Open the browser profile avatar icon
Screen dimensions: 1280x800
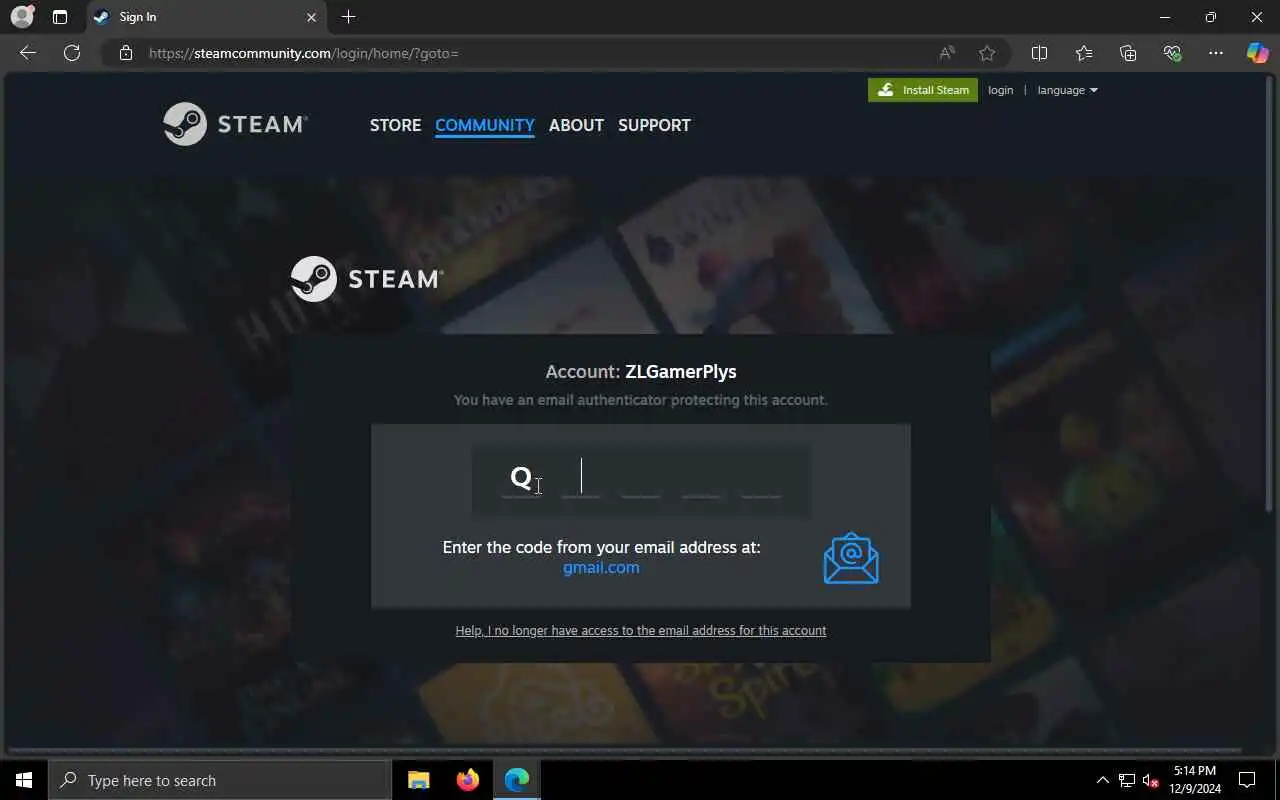coord(22,17)
